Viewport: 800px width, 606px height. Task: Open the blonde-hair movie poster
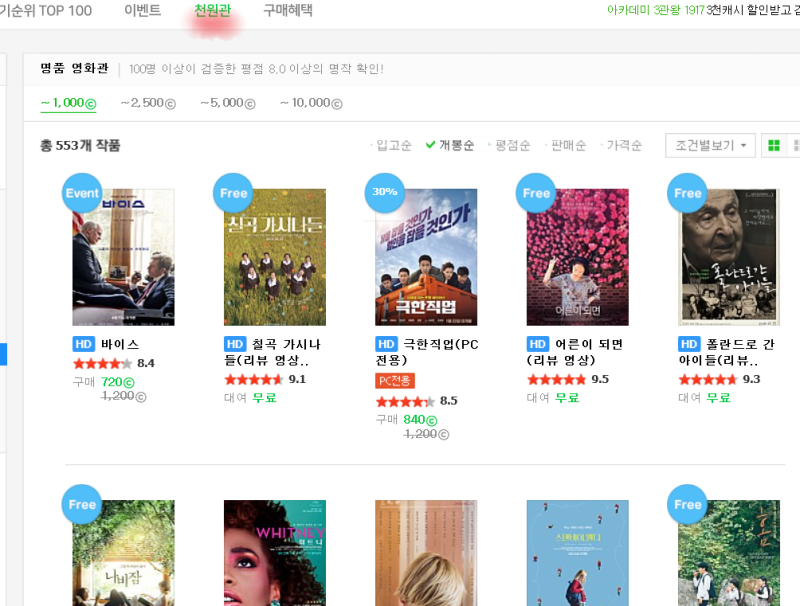(x=426, y=553)
